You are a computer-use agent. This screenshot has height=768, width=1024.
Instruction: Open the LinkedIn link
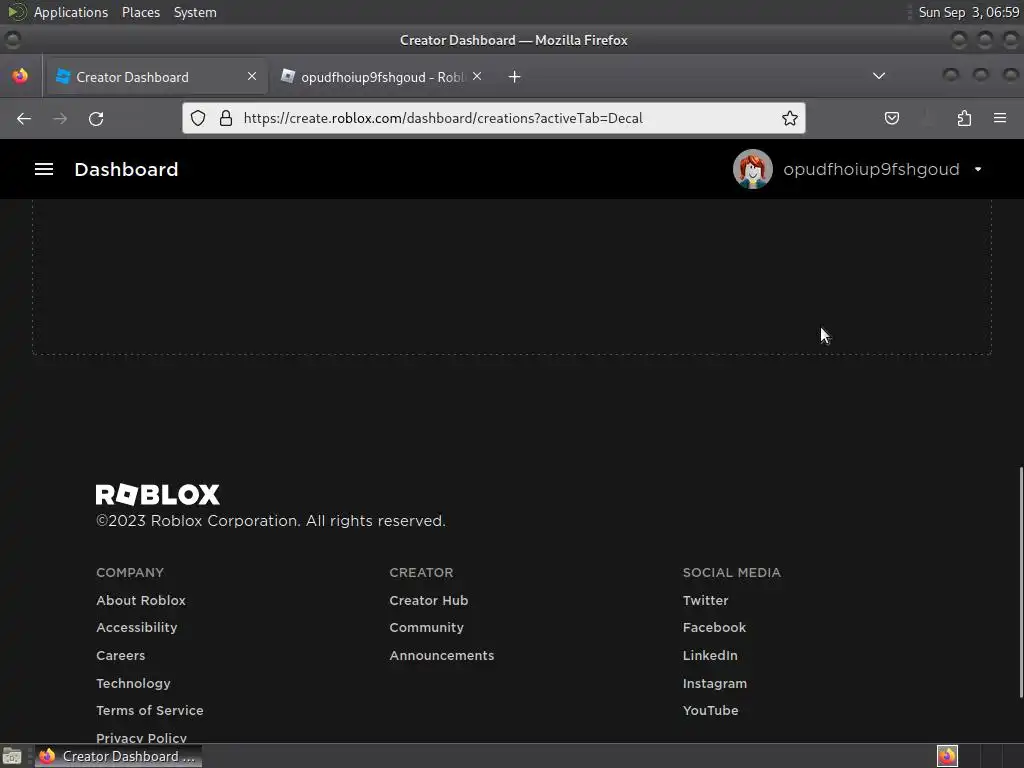(x=710, y=655)
